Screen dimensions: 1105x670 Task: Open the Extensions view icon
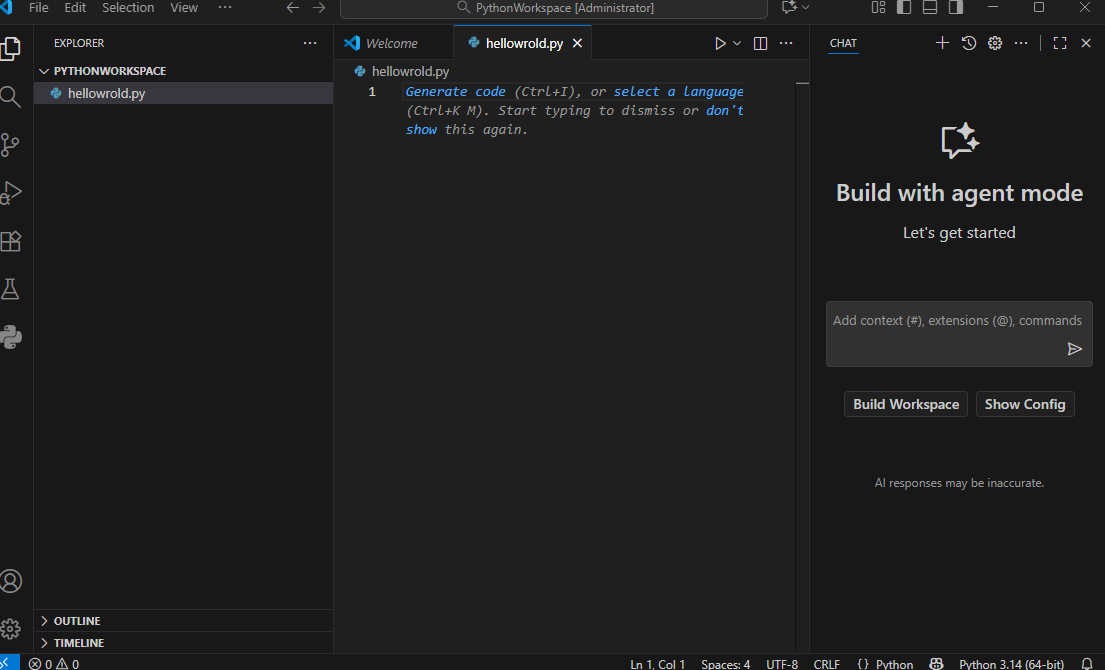(11, 241)
